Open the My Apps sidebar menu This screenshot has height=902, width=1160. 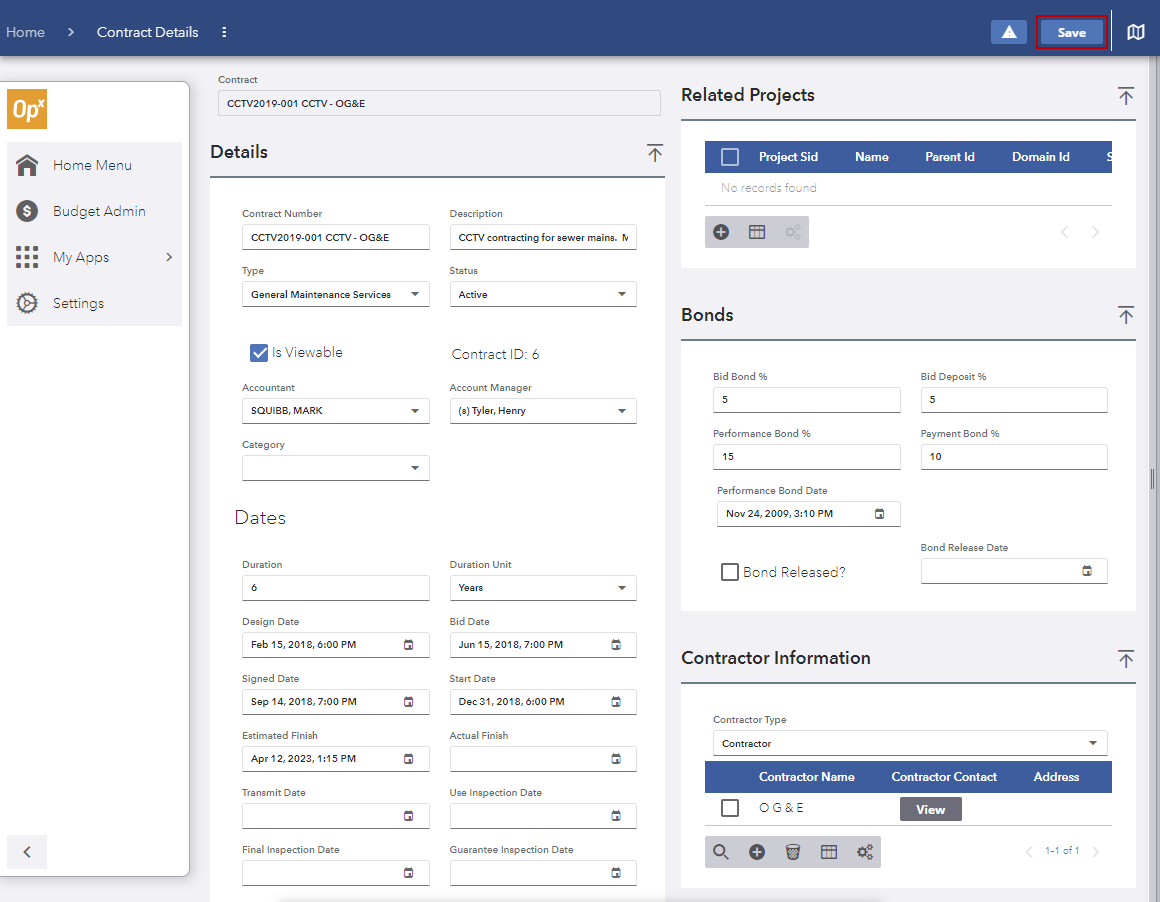click(x=95, y=258)
